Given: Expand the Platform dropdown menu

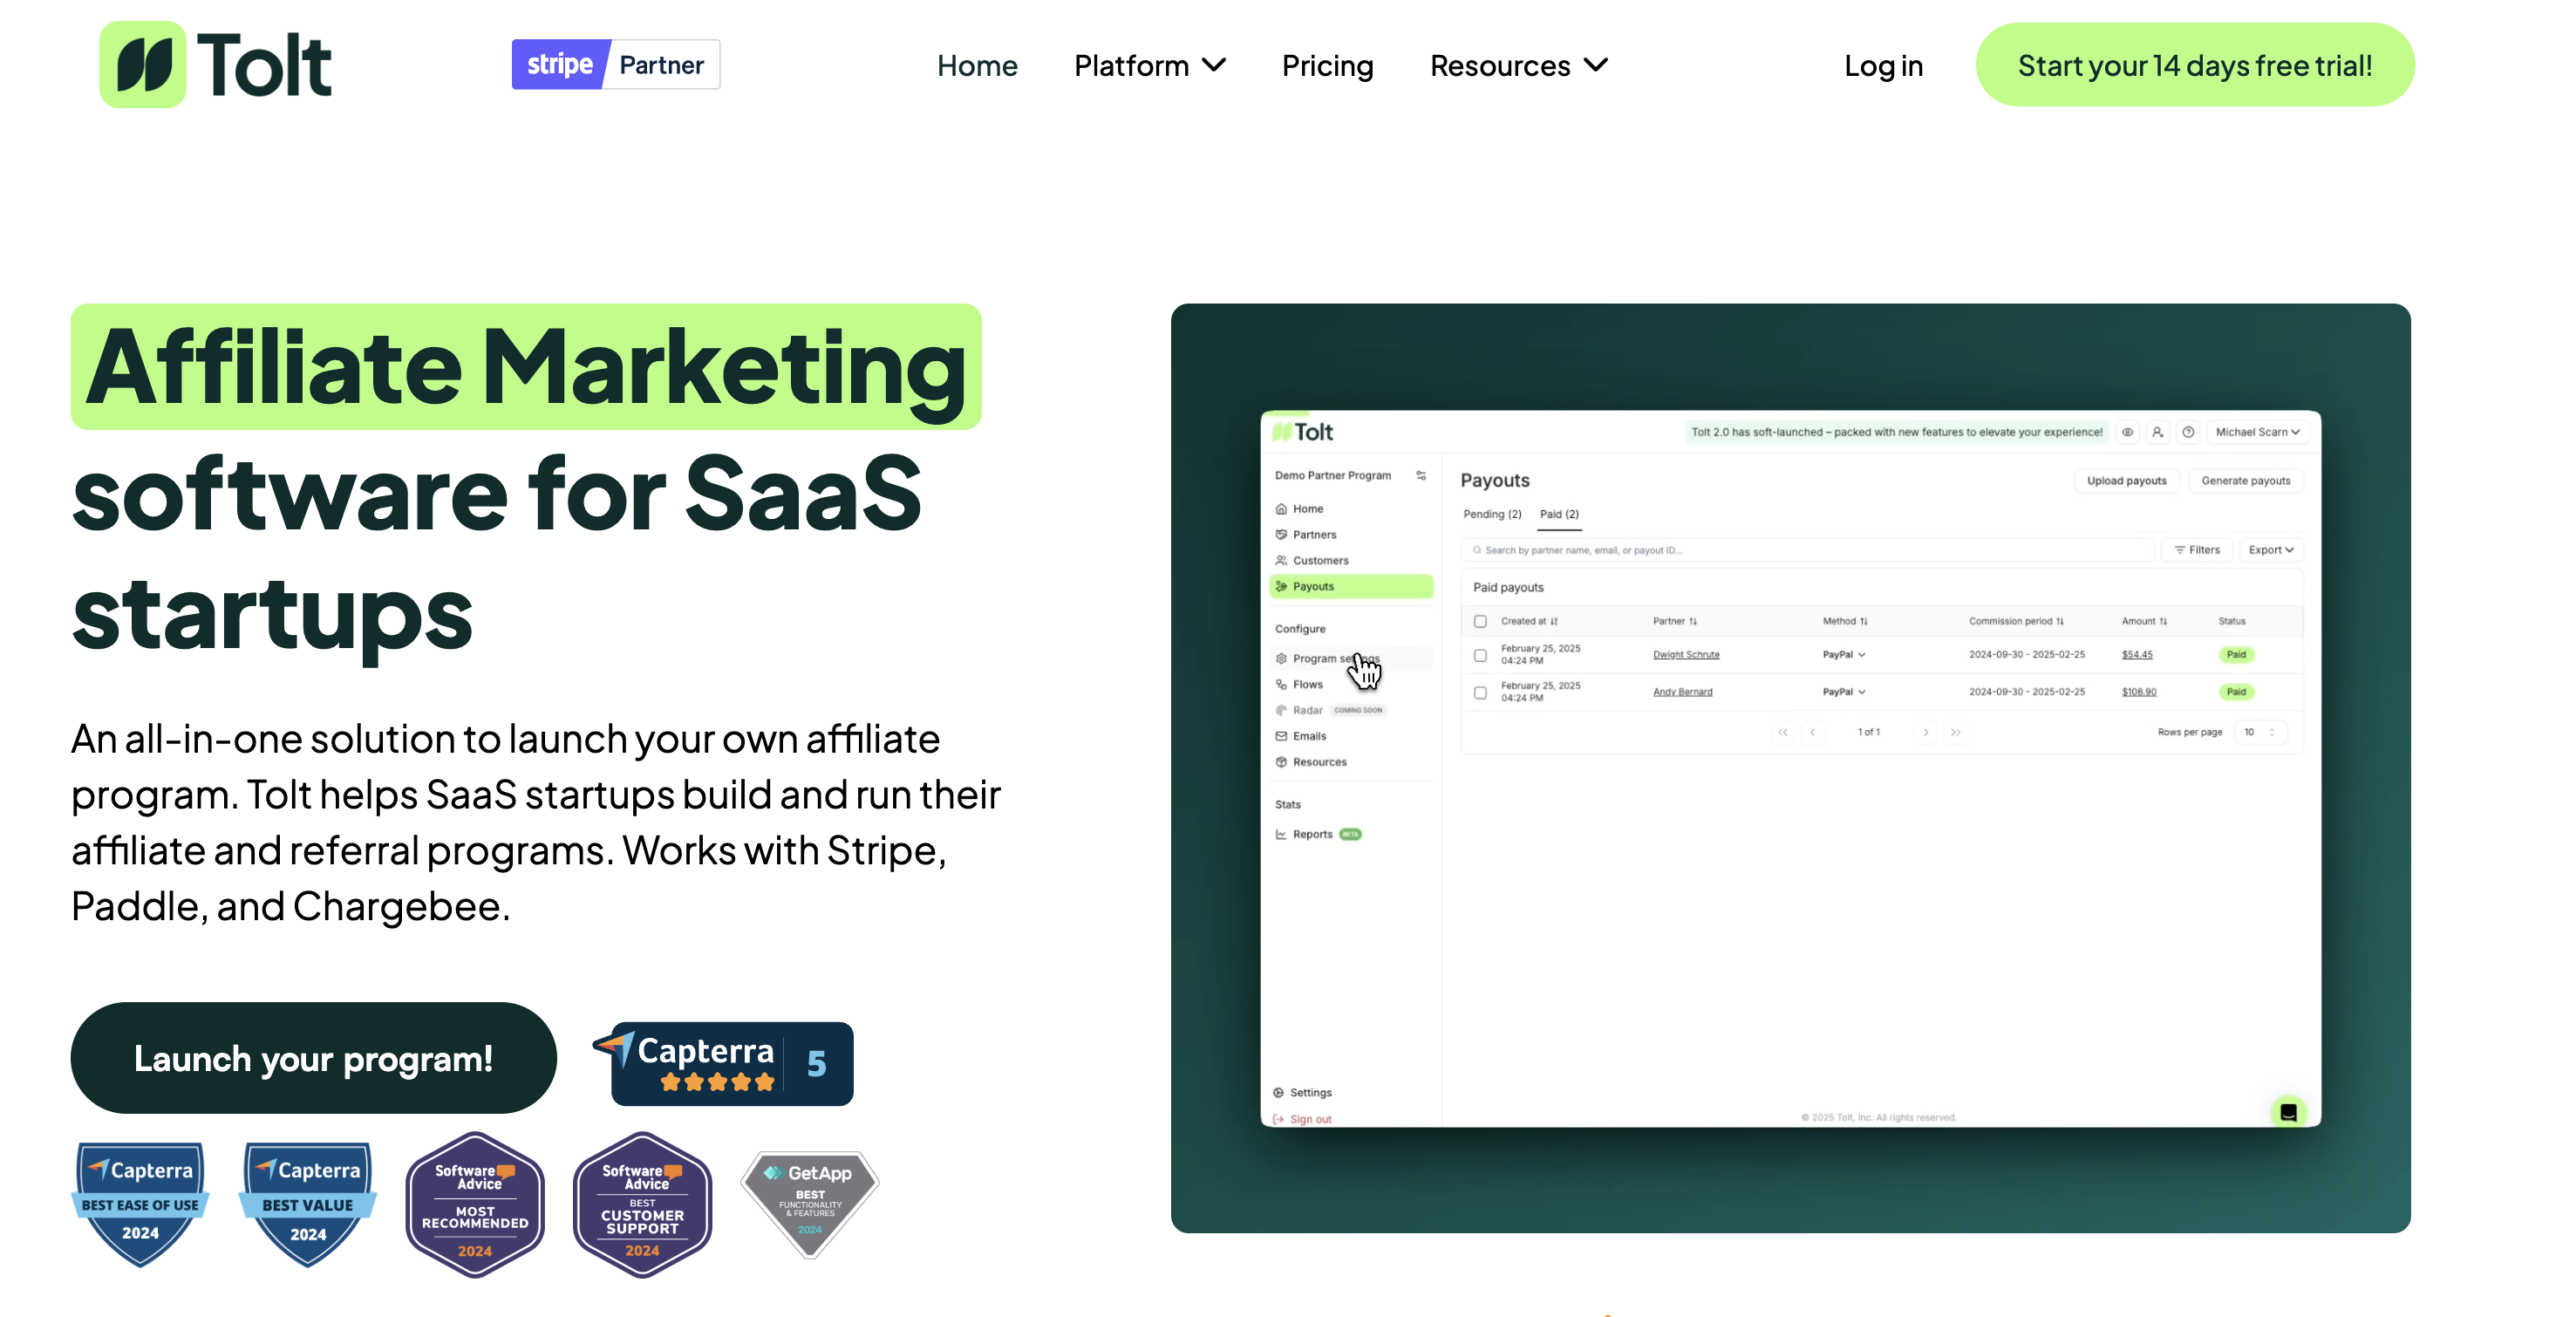Looking at the screenshot, I should [x=1149, y=66].
